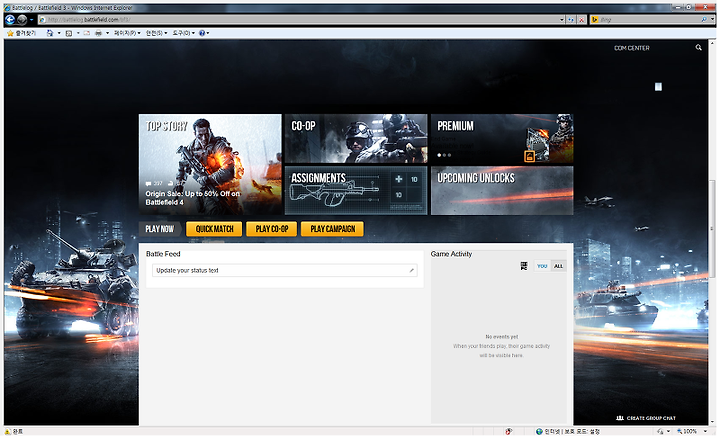The image size is (720, 439).
Task: Expand the Home button dropdown arrow
Action: click(x=59, y=33)
